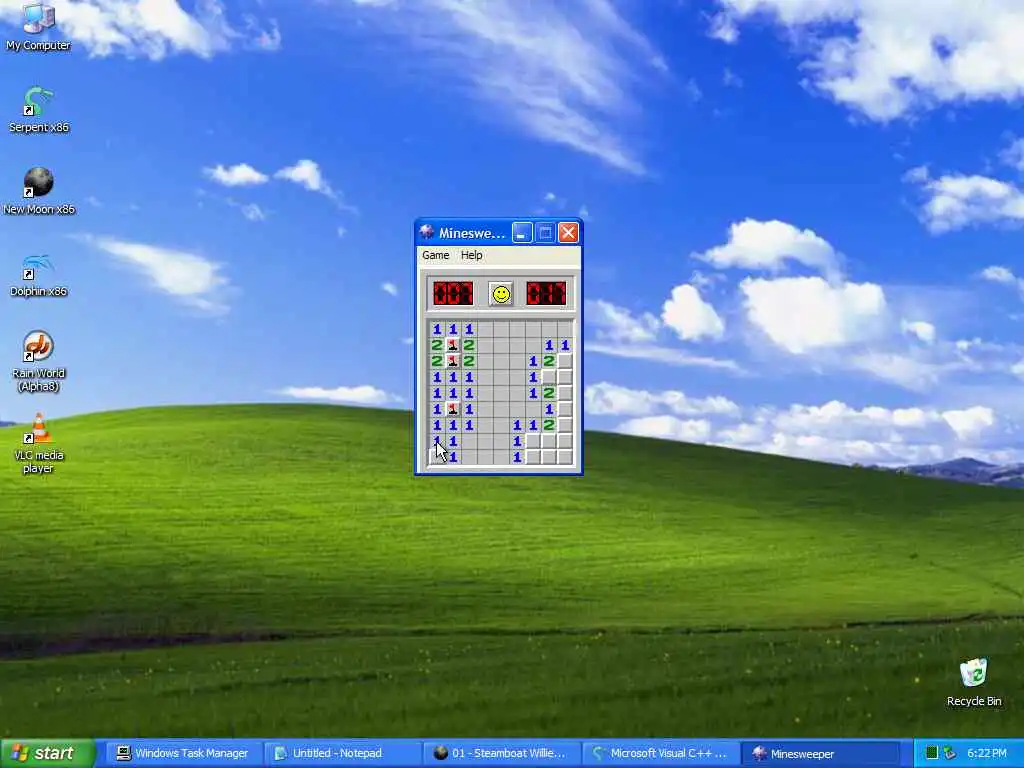The height and width of the screenshot is (768, 1024).
Task: Uncover the unrevealed bottom-left corner cell
Action: [436, 456]
